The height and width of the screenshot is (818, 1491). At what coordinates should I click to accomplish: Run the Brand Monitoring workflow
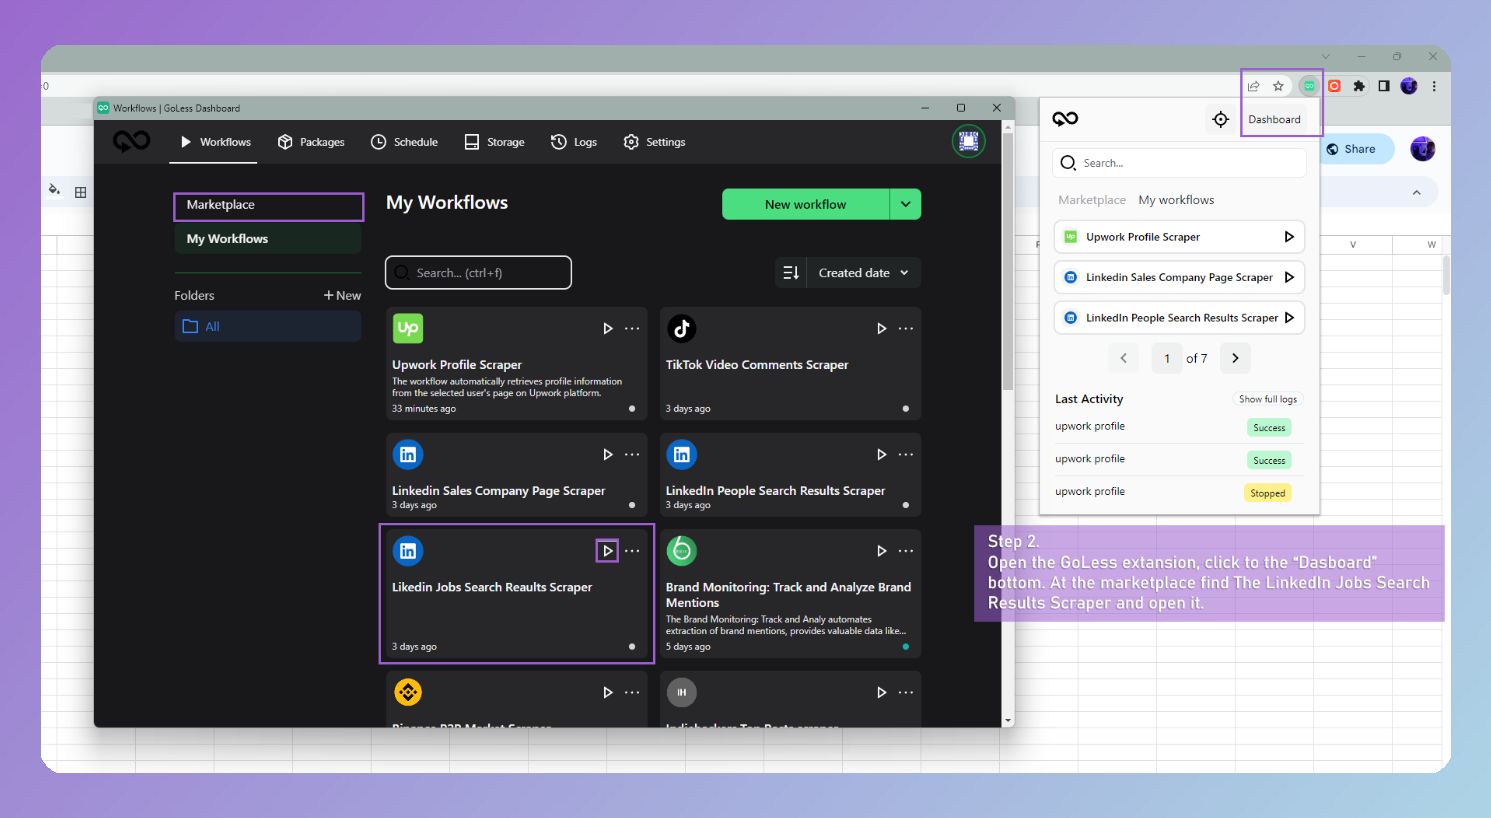(x=881, y=551)
